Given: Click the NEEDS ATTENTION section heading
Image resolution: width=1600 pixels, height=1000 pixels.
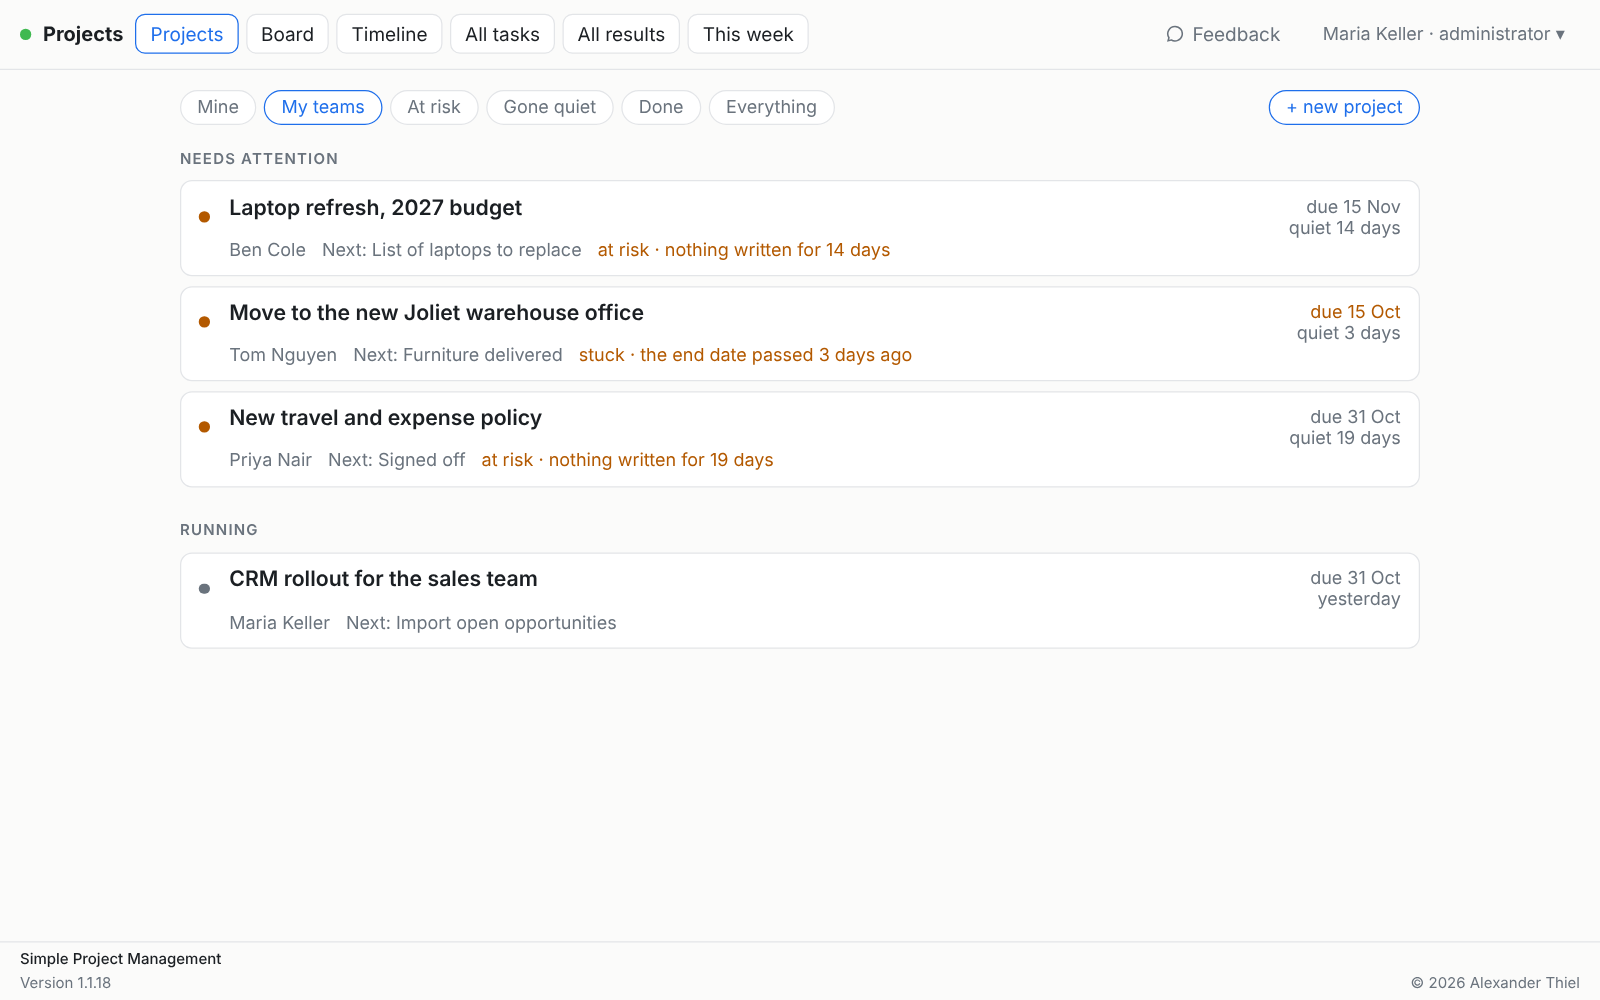Looking at the screenshot, I should coord(259,159).
